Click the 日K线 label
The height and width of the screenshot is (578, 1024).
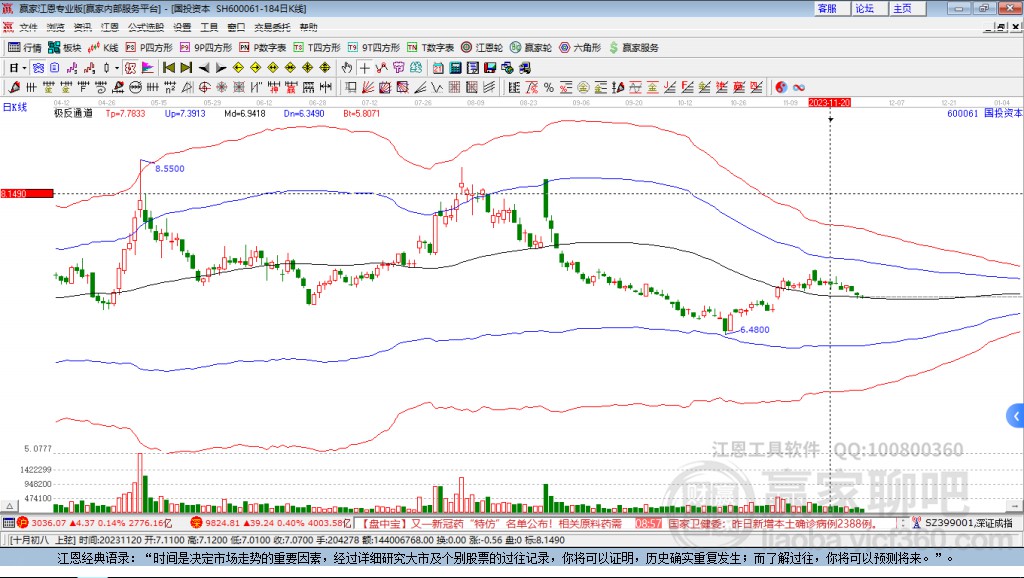pos(15,107)
